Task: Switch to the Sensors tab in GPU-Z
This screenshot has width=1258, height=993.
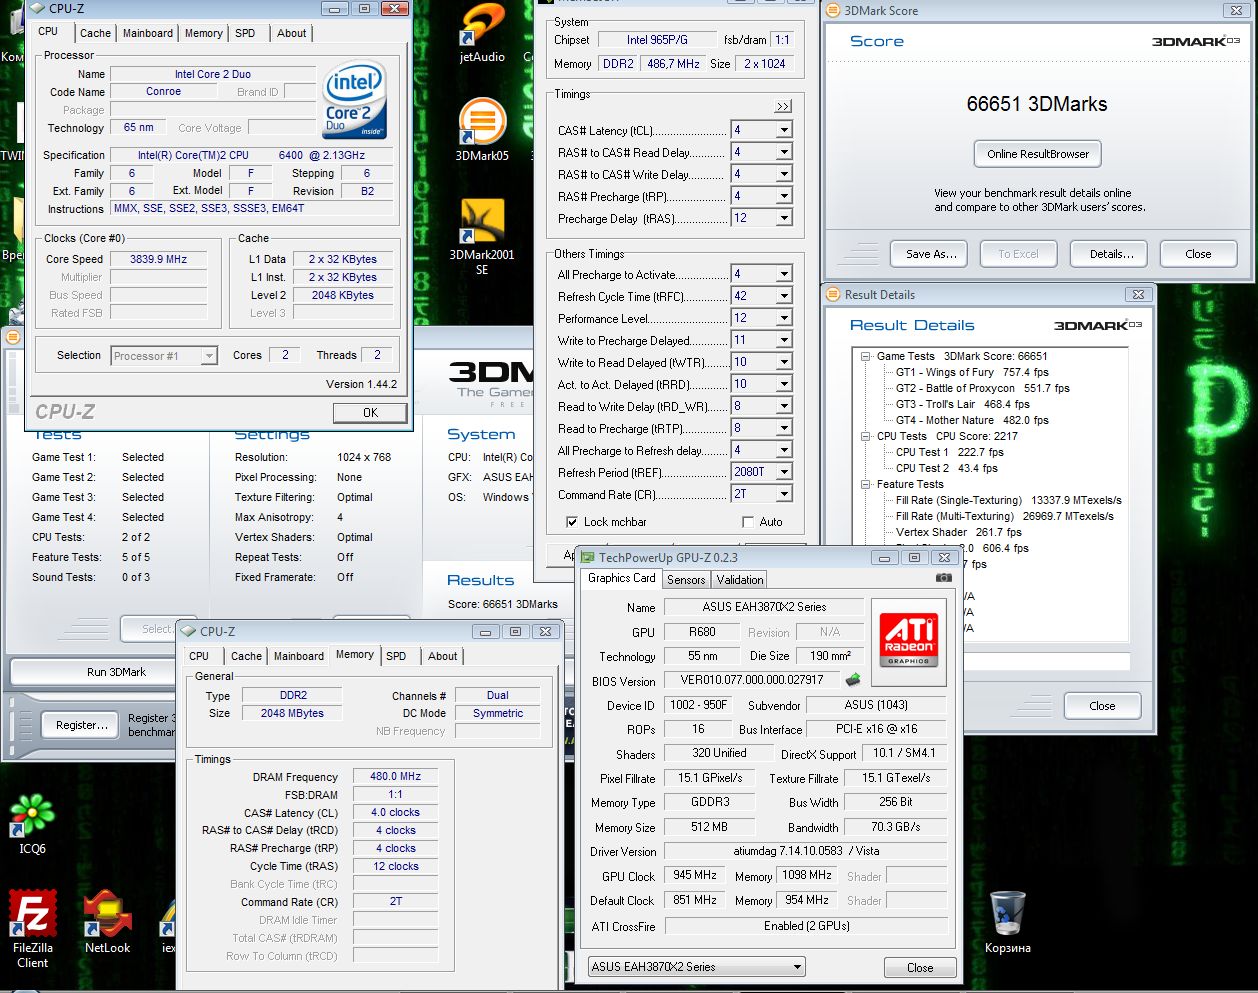Action: [x=686, y=580]
